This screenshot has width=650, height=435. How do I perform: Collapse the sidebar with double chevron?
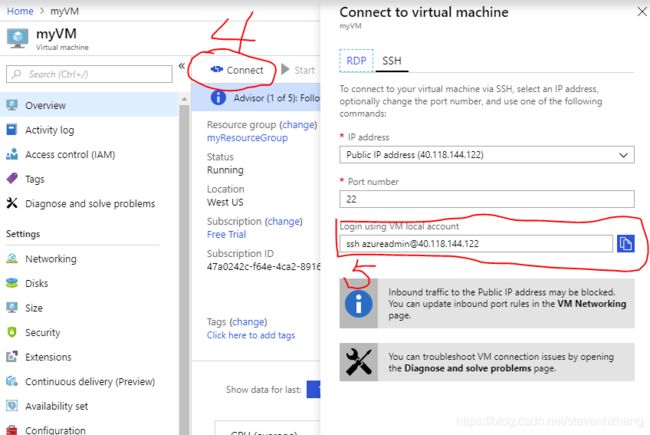(x=182, y=66)
